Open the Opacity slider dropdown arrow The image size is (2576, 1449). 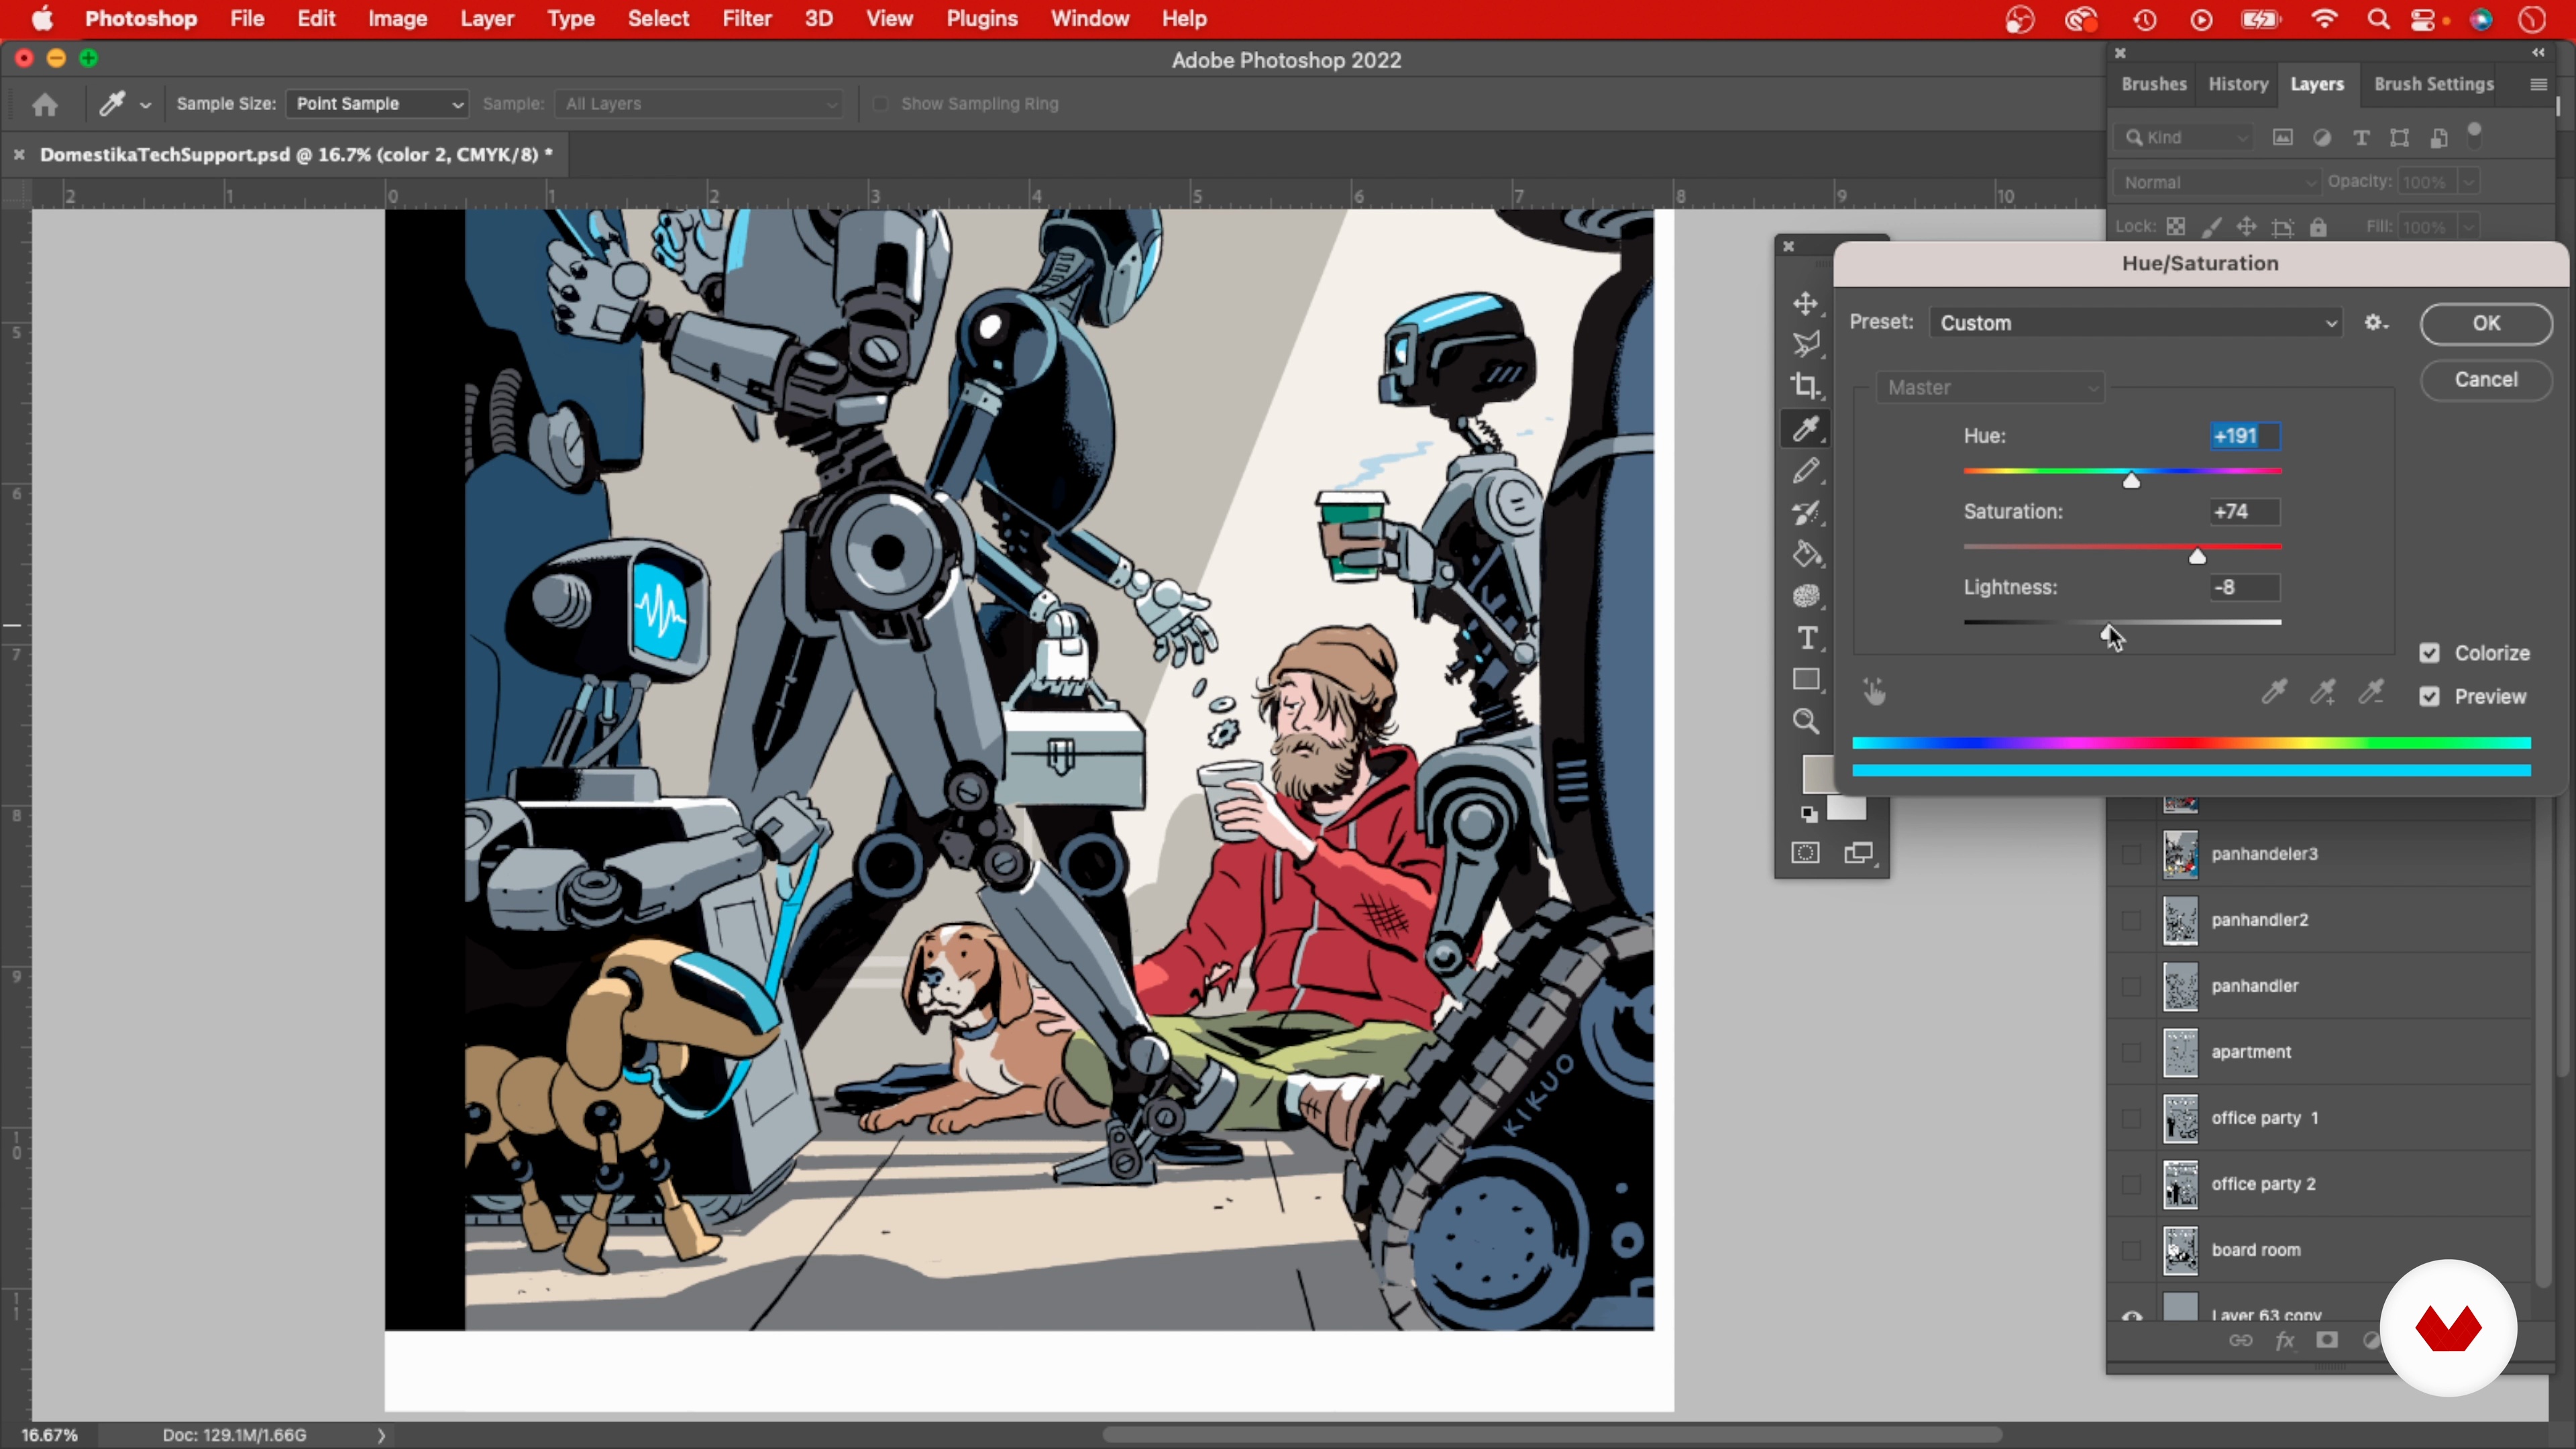click(2469, 183)
